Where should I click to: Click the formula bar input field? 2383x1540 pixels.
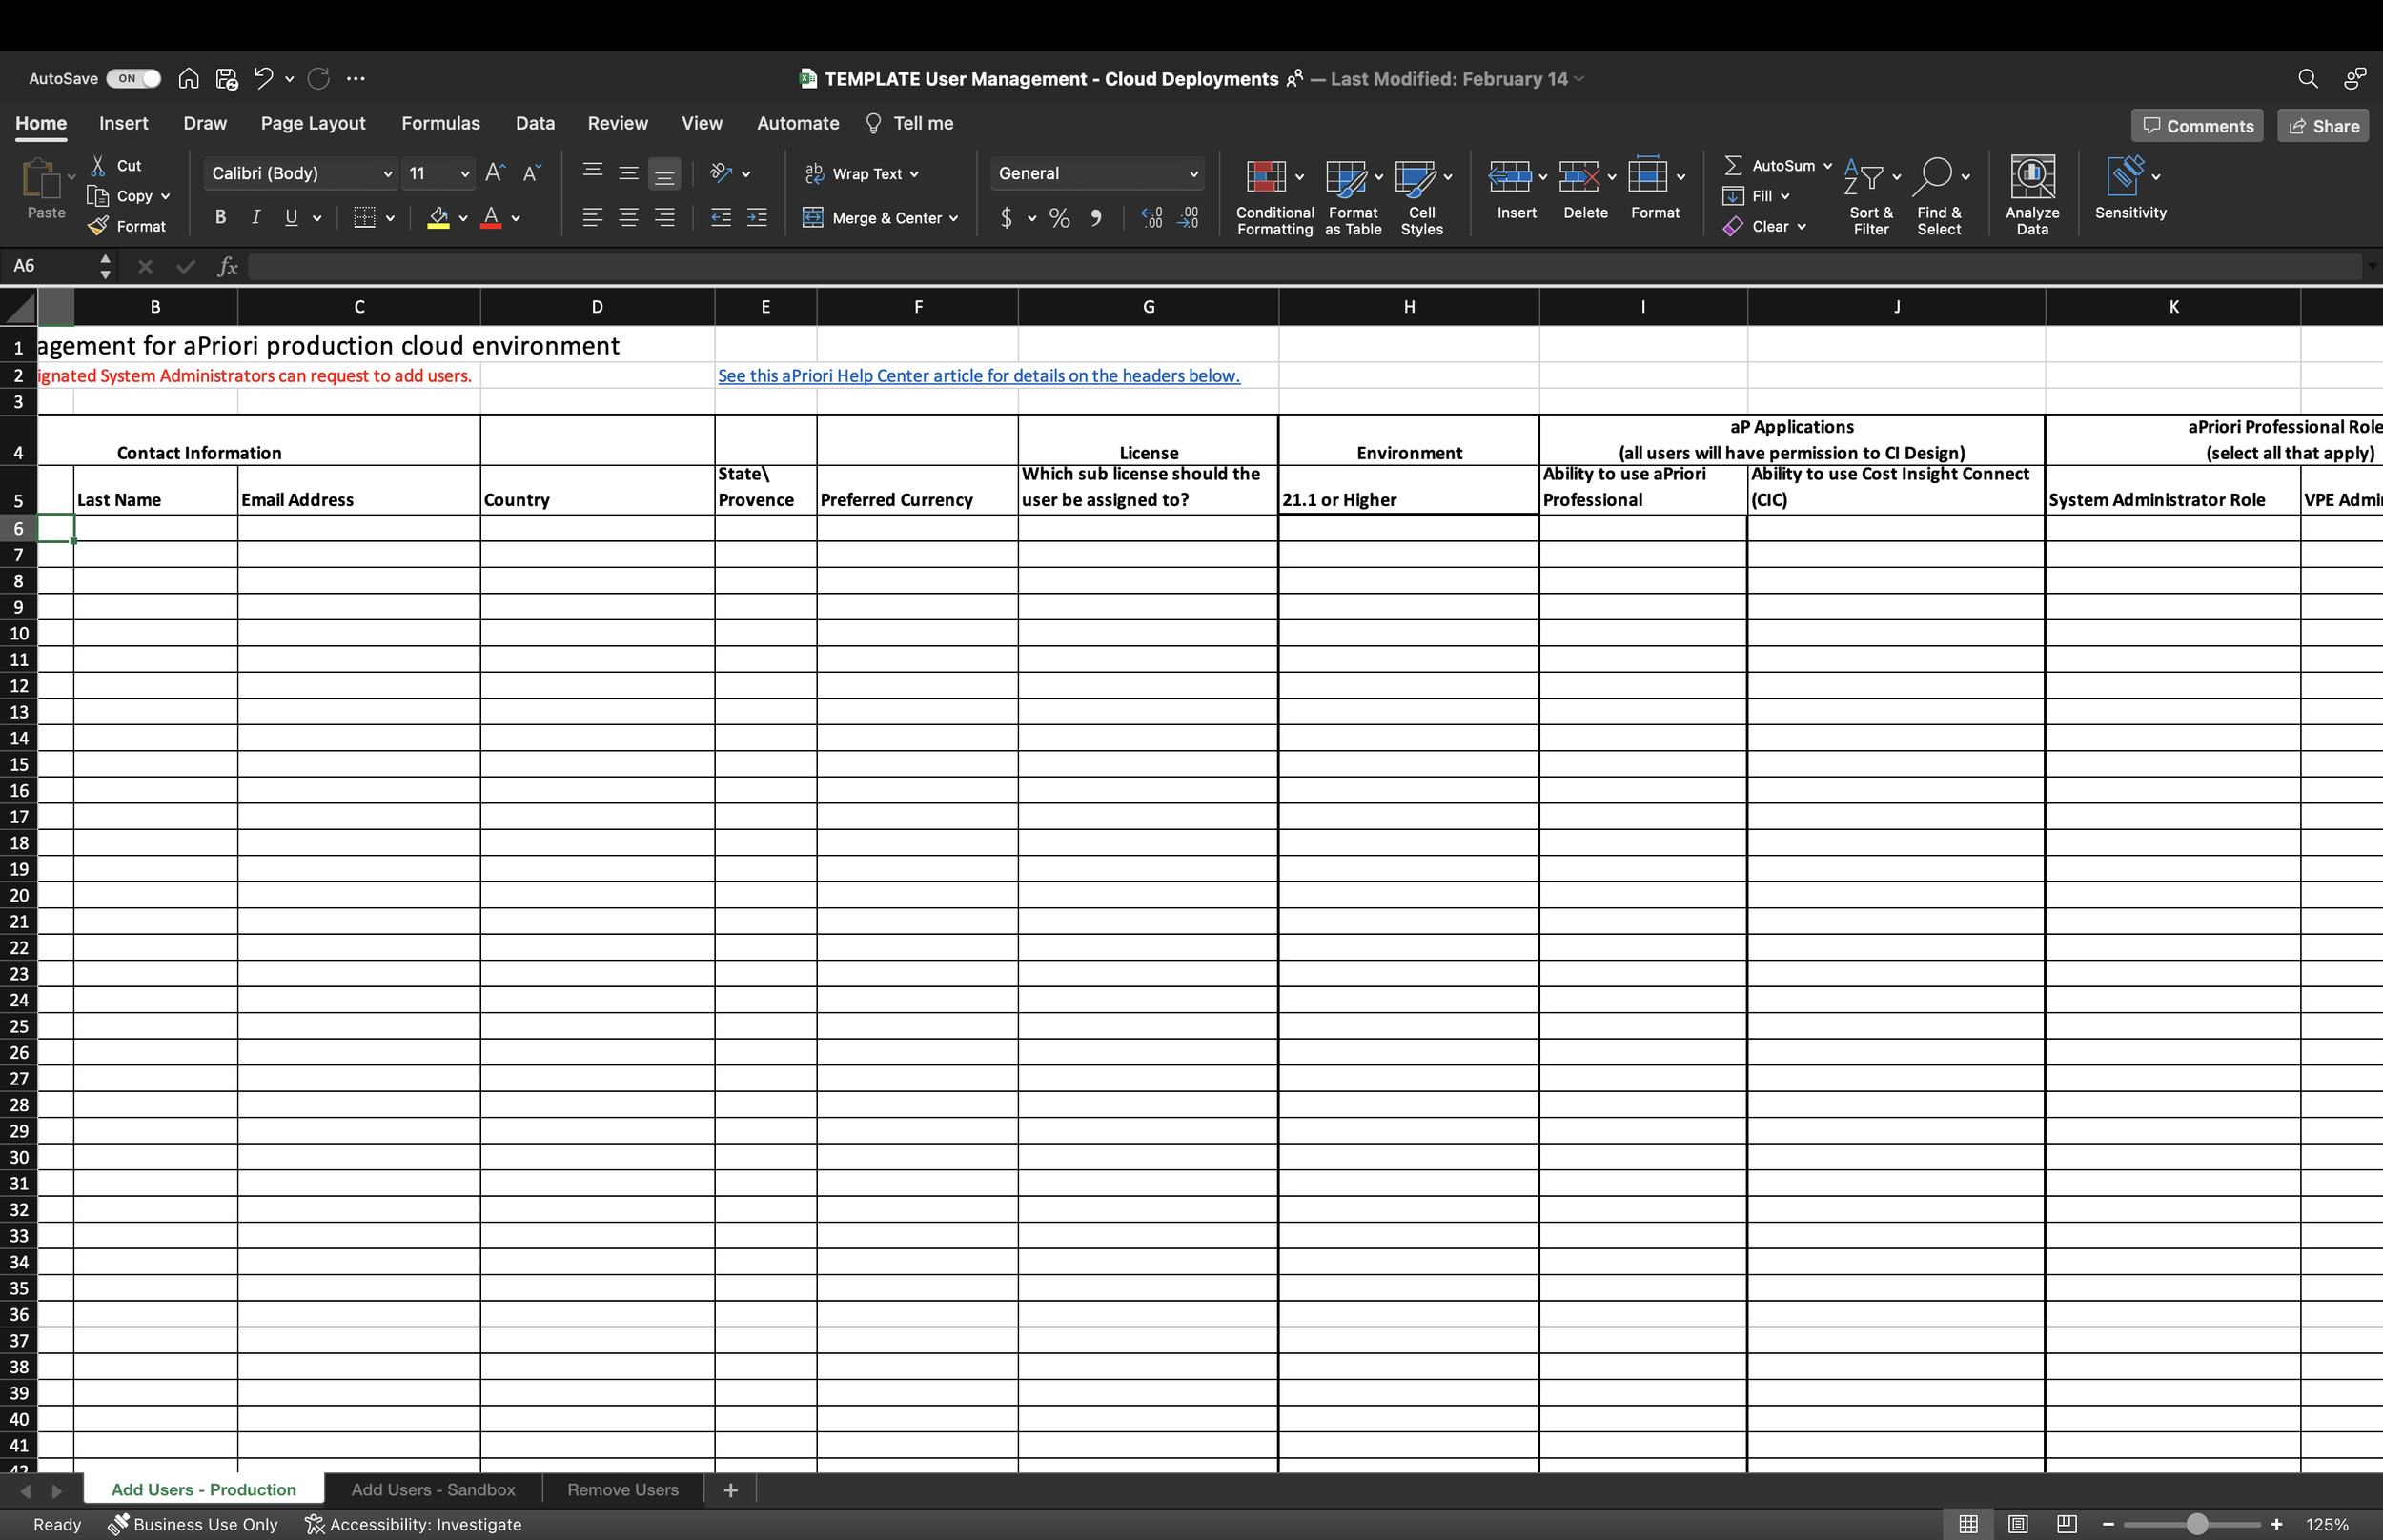click(x=1300, y=266)
